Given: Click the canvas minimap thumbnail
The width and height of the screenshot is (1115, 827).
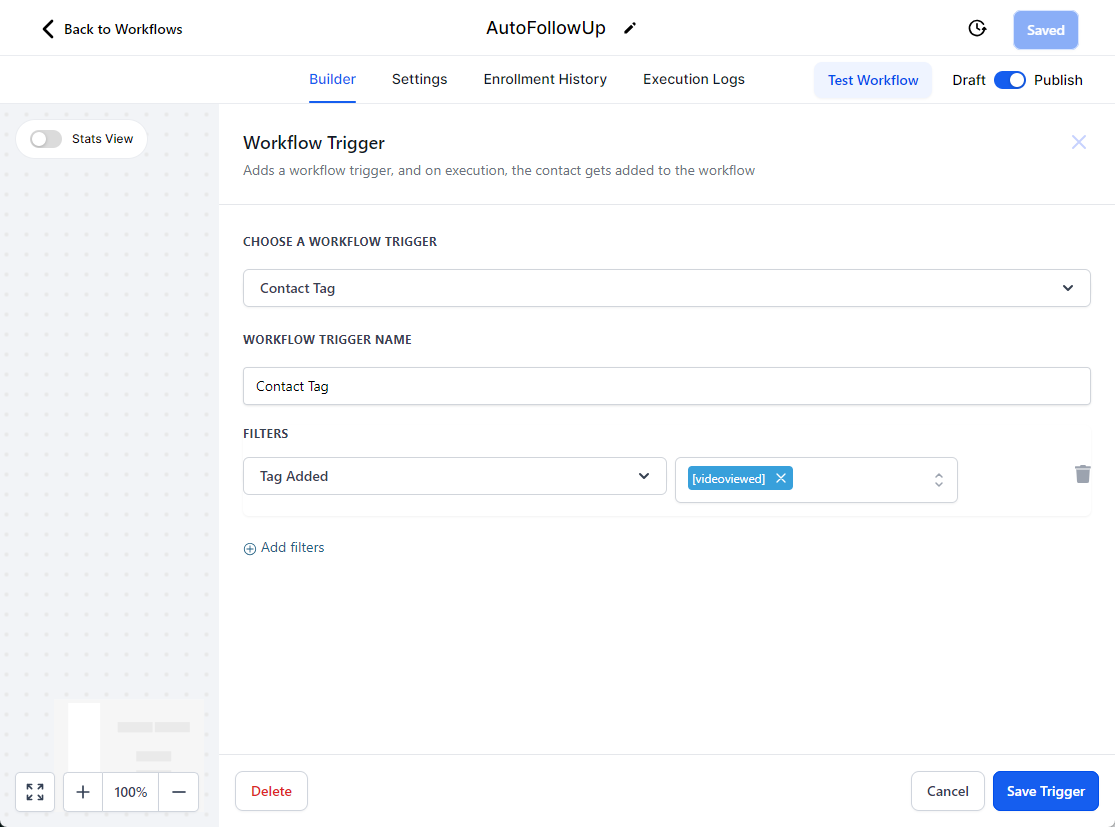Looking at the screenshot, I should [x=129, y=735].
